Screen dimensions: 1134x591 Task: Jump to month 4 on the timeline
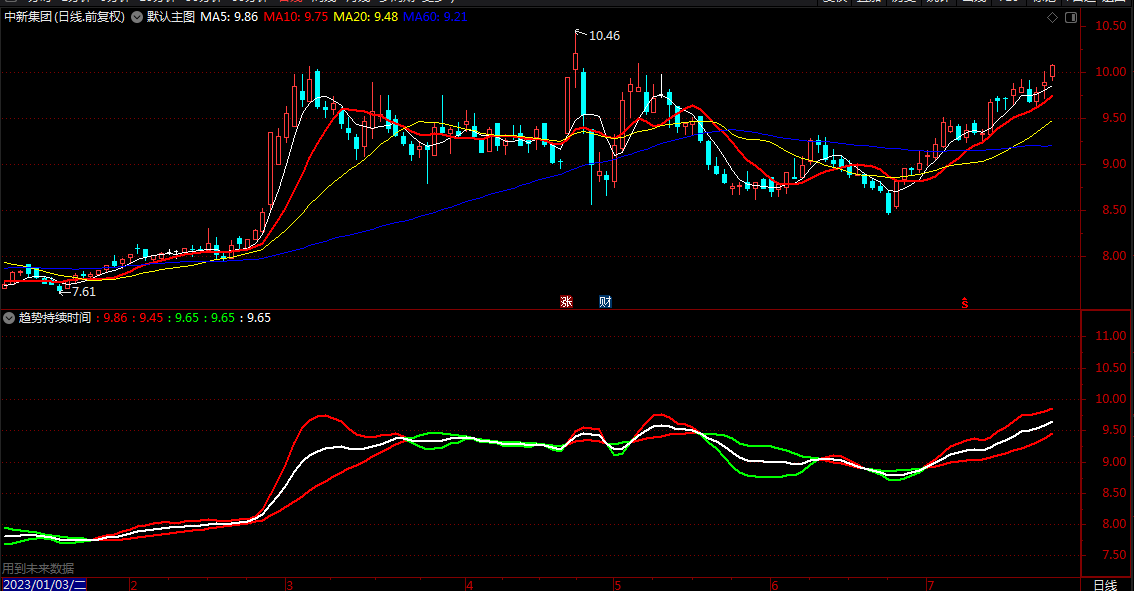point(469,584)
